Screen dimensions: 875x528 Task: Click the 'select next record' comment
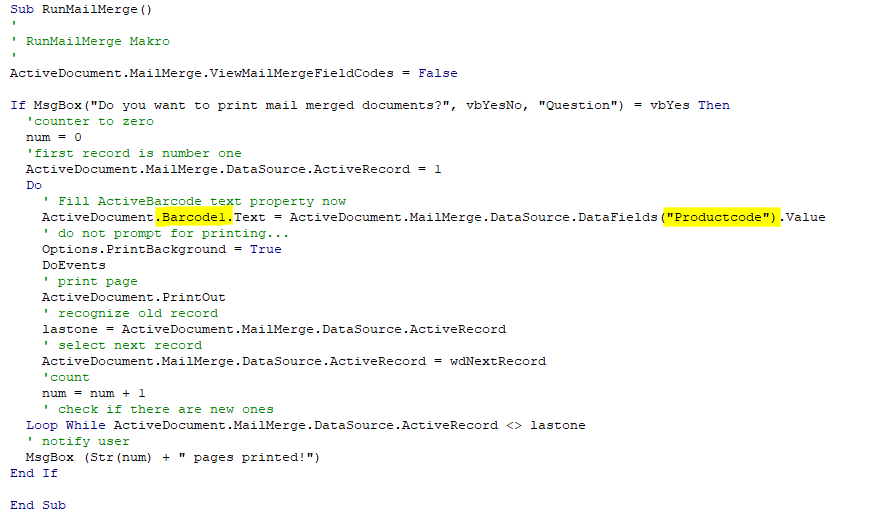(122, 345)
